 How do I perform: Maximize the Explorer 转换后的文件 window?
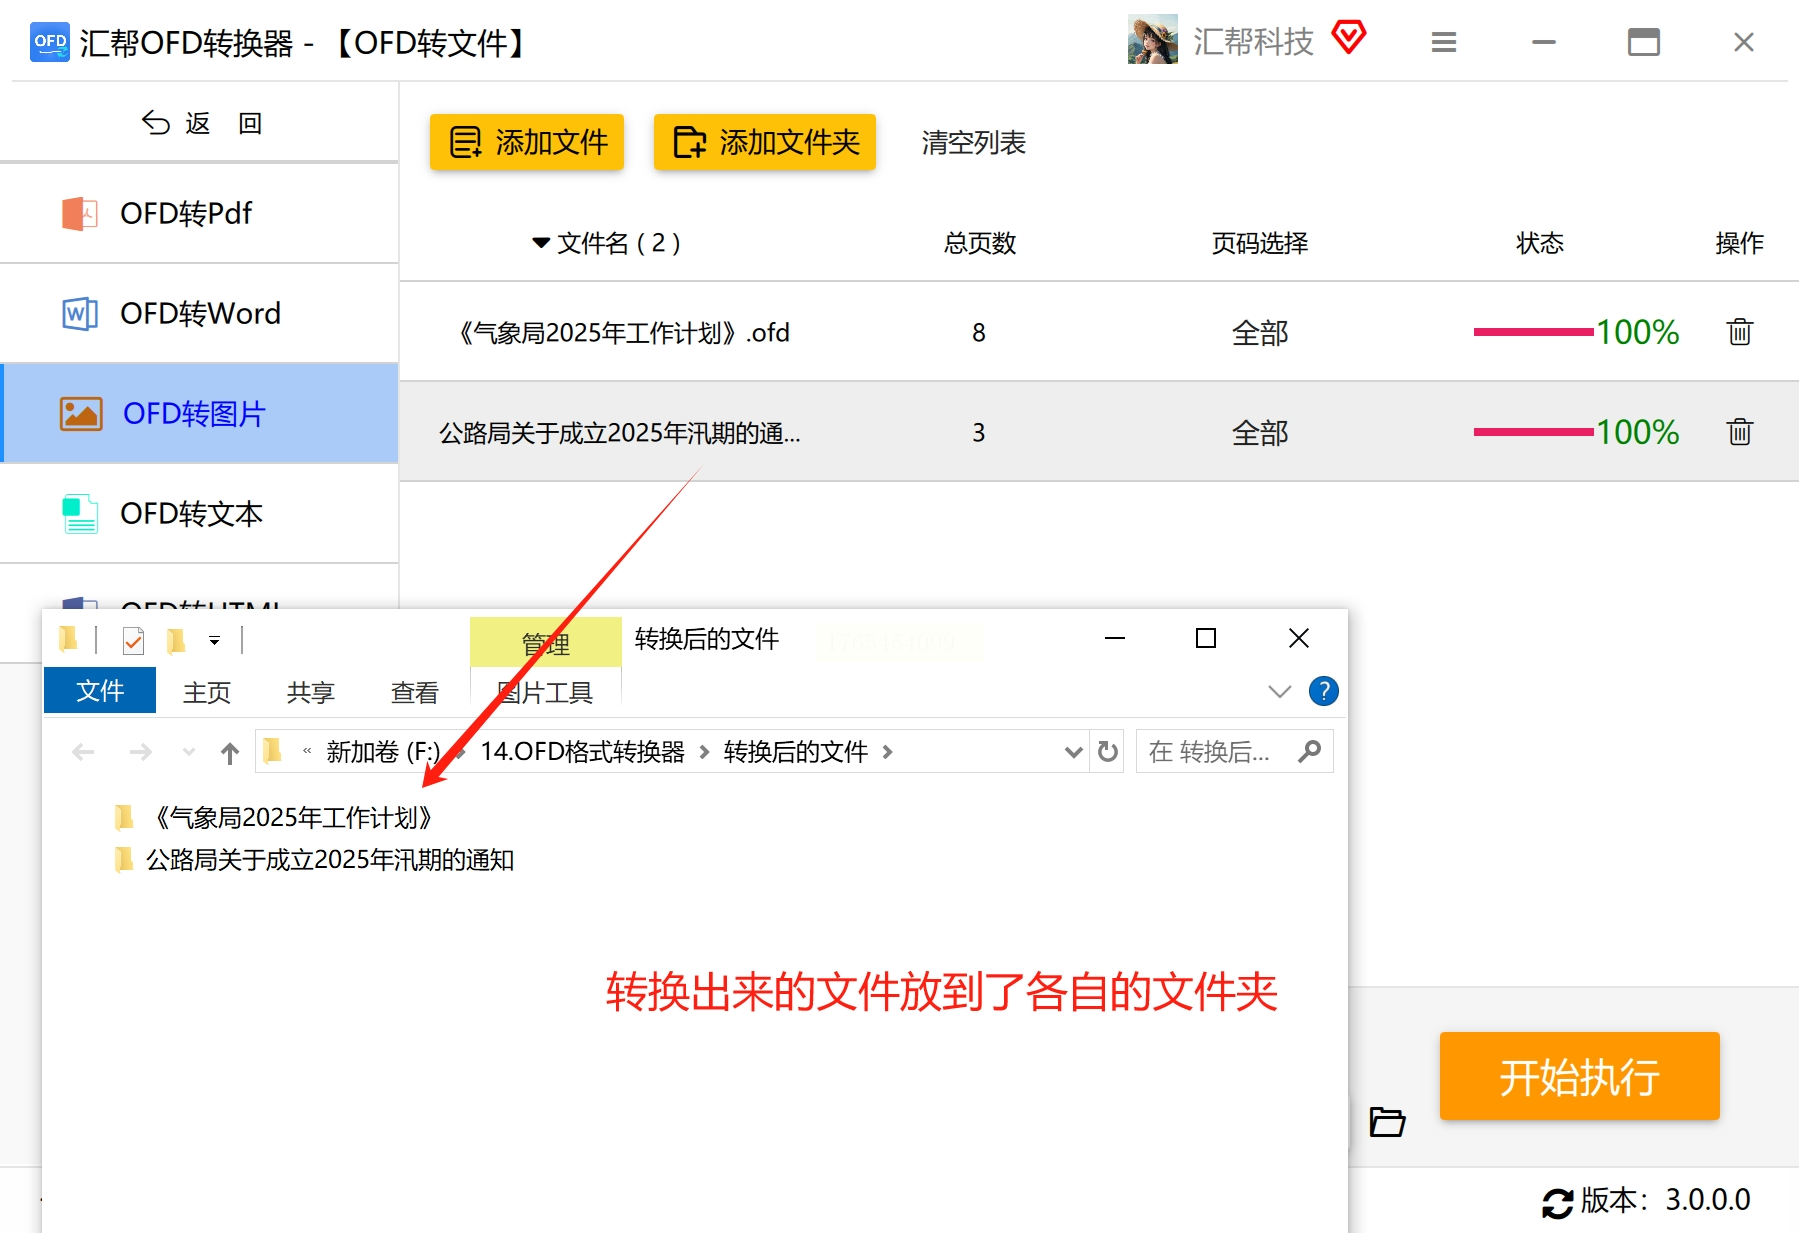[x=1206, y=638]
